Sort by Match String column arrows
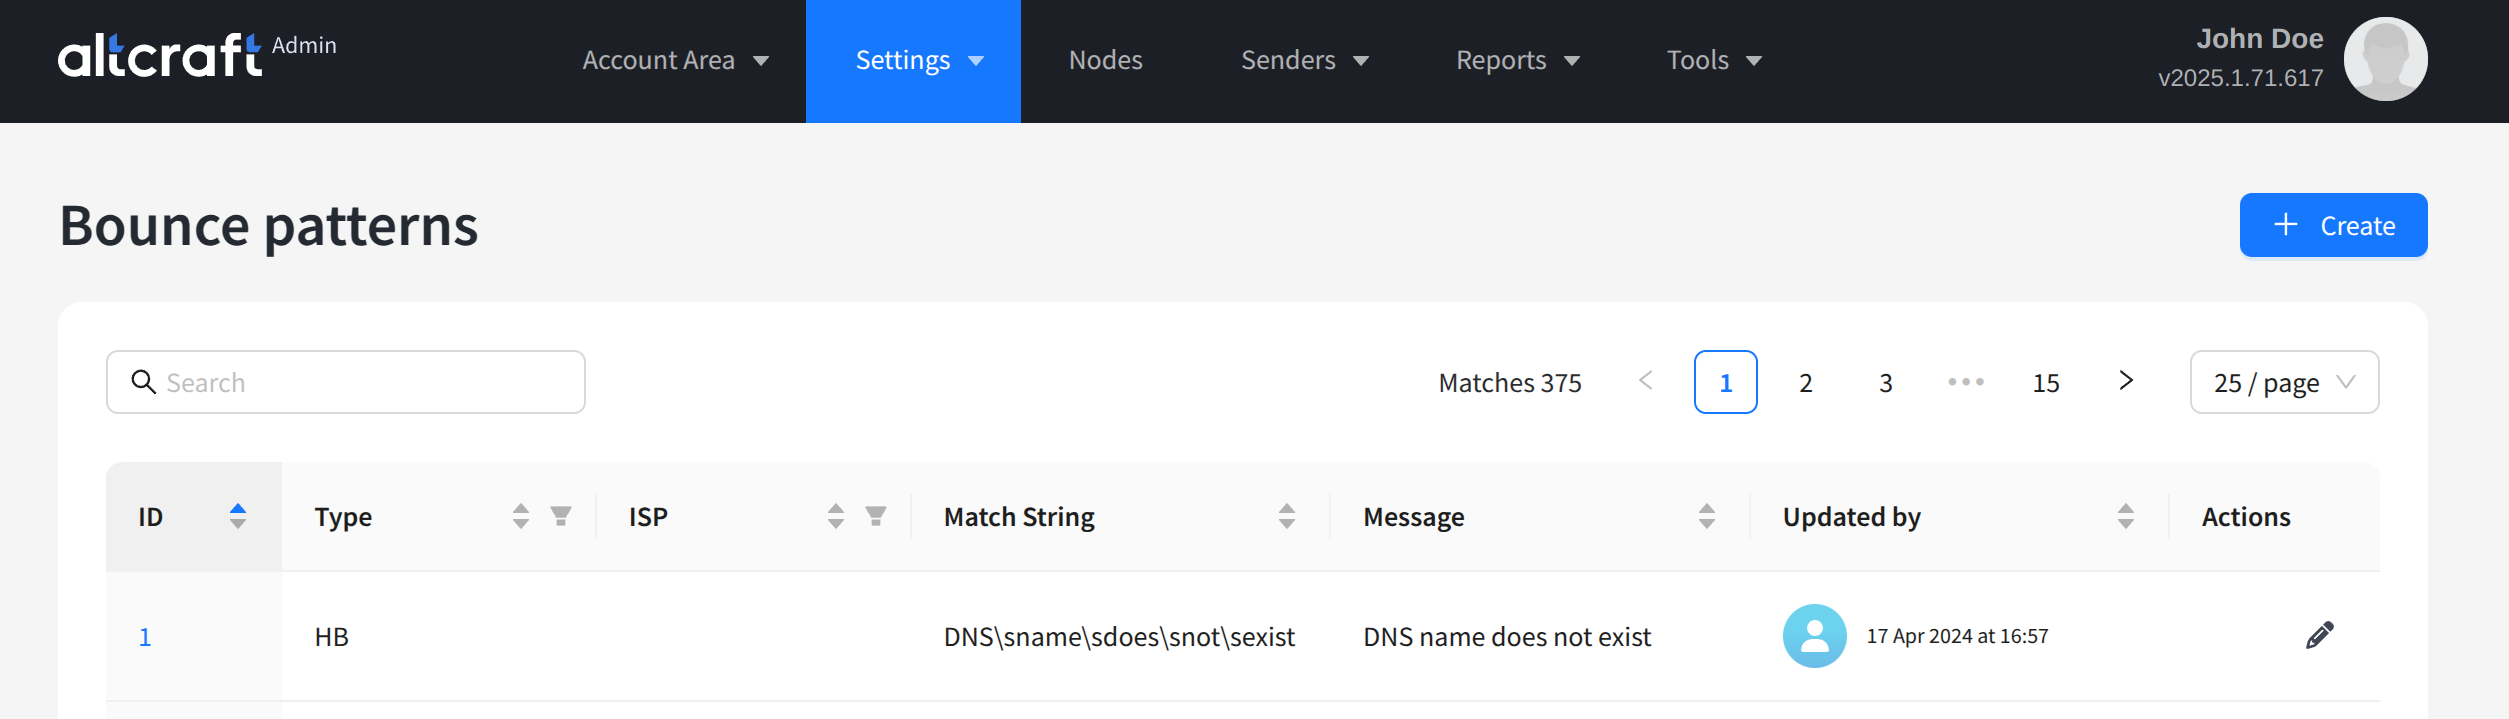The width and height of the screenshot is (2509, 719). tap(1286, 516)
